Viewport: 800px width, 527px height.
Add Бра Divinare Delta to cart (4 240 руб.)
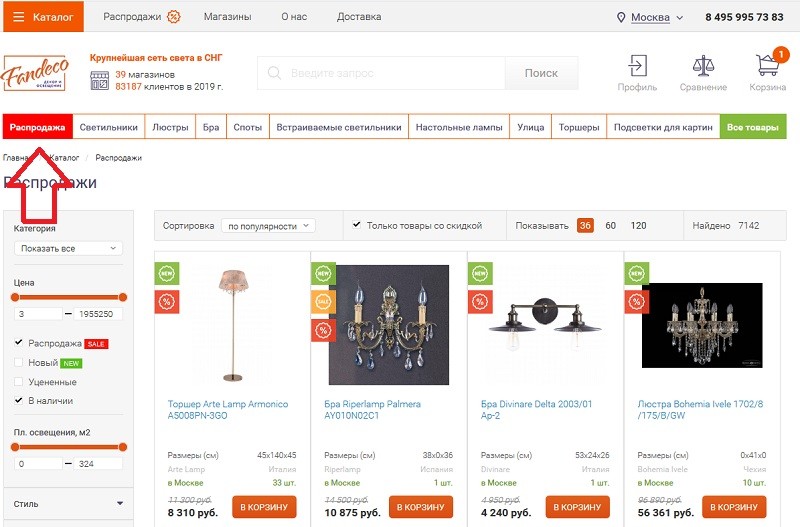(x=578, y=507)
